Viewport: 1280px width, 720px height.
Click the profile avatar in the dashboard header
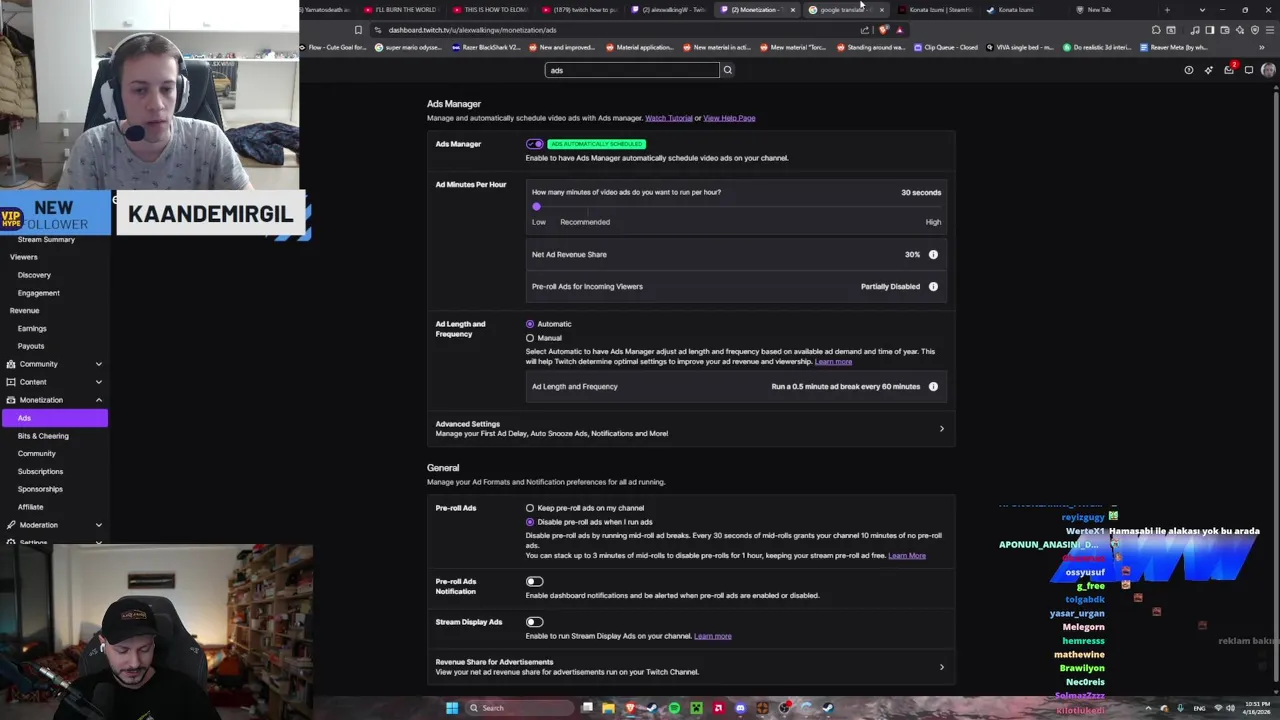[1268, 70]
